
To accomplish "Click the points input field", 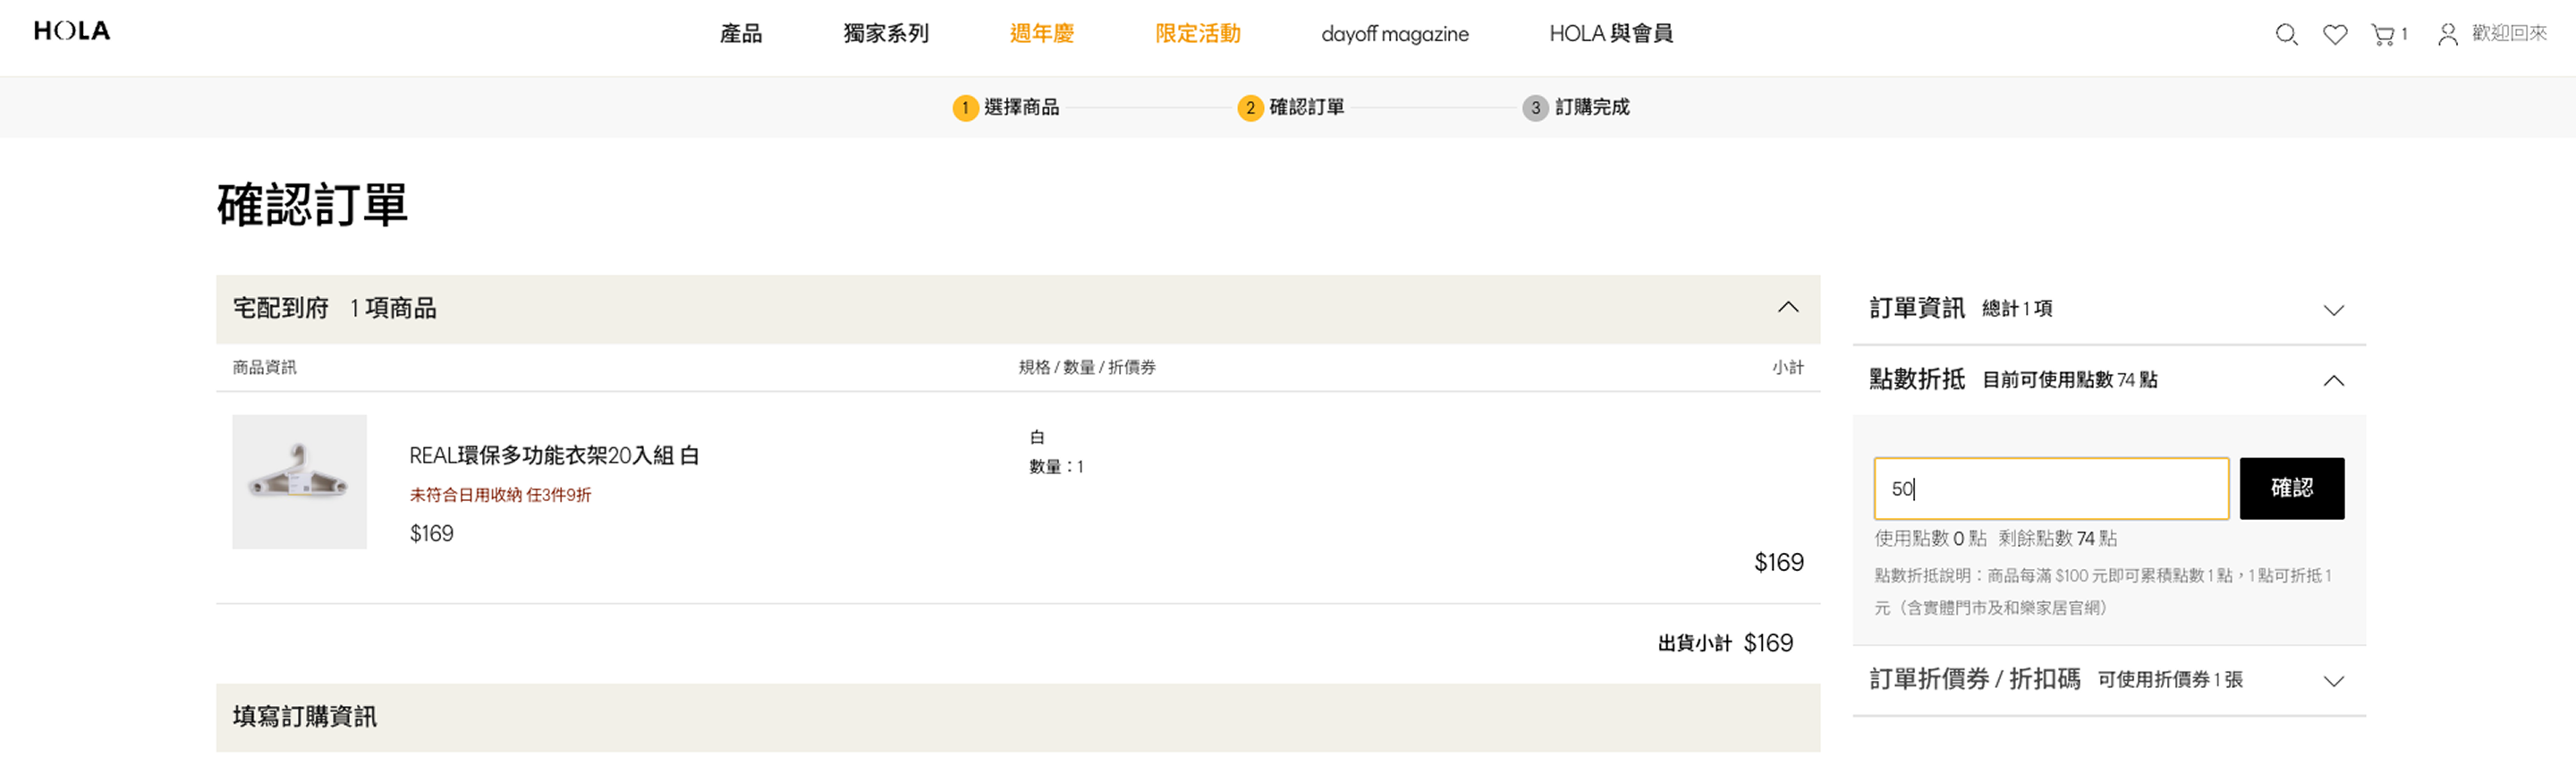I will point(2050,489).
